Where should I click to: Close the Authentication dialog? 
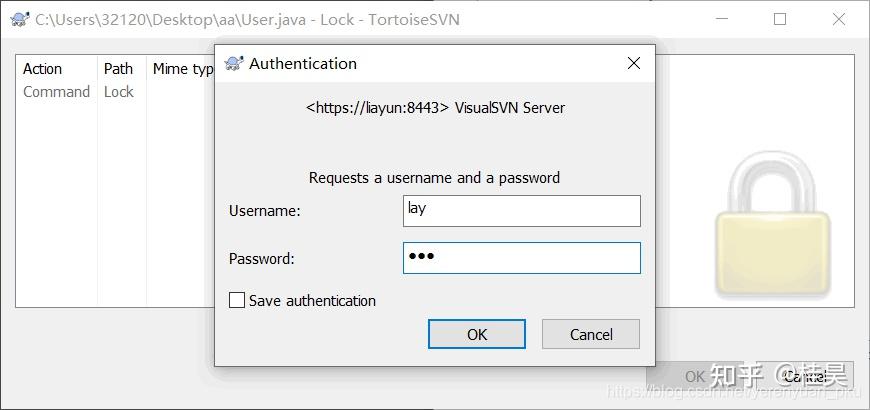point(633,63)
